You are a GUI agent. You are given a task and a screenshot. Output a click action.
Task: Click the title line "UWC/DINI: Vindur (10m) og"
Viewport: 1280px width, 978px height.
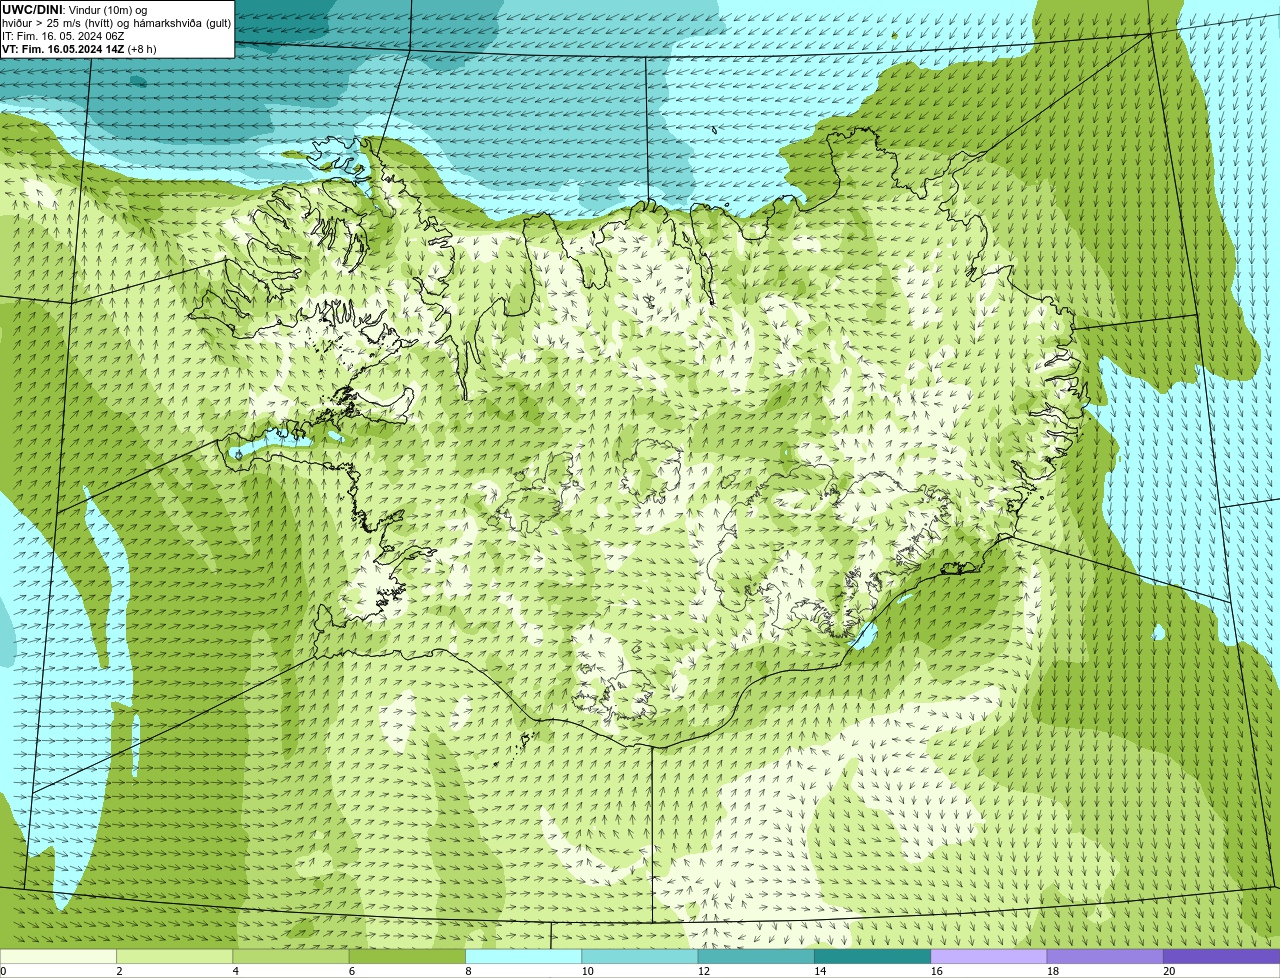point(75,10)
